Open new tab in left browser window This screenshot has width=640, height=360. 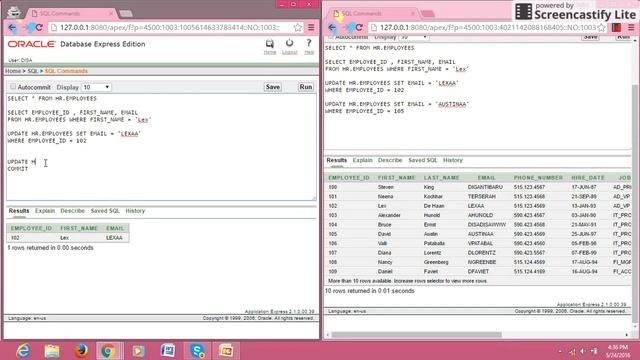[x=126, y=13]
